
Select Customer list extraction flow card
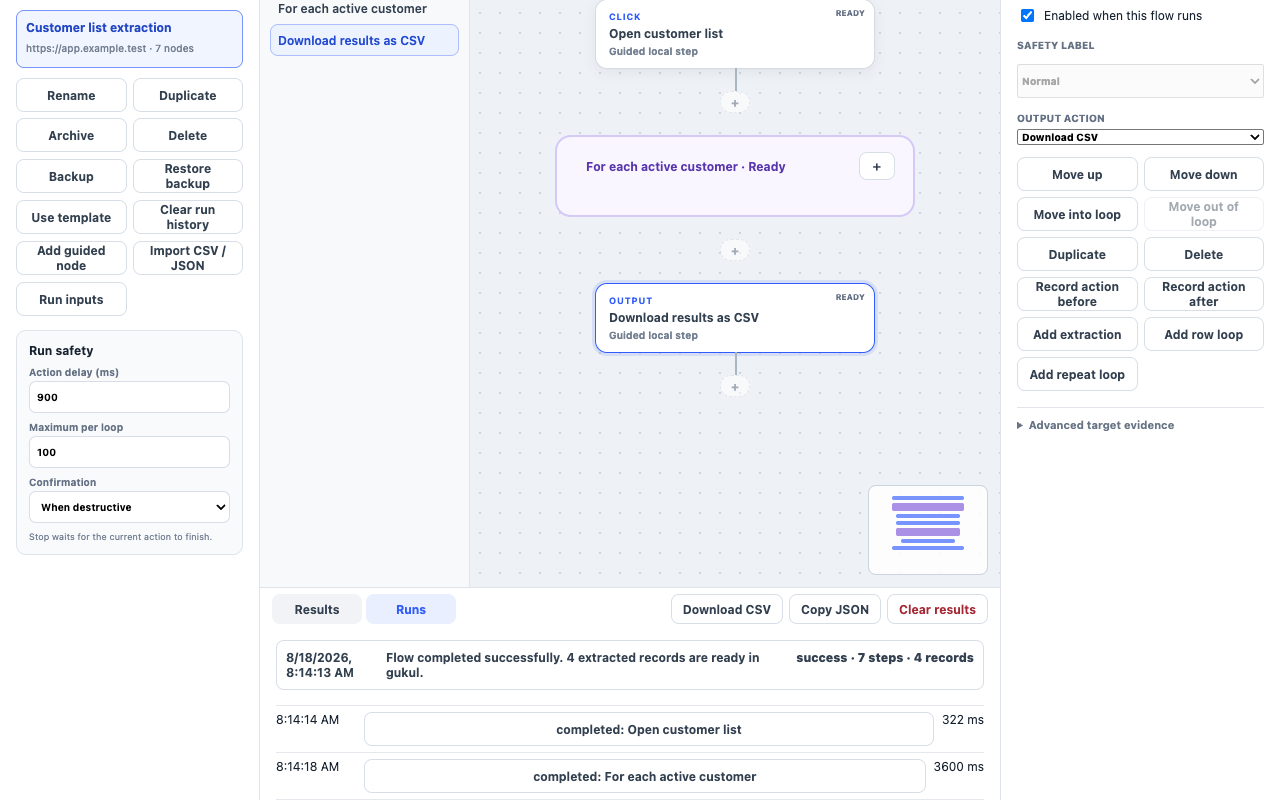point(129,39)
